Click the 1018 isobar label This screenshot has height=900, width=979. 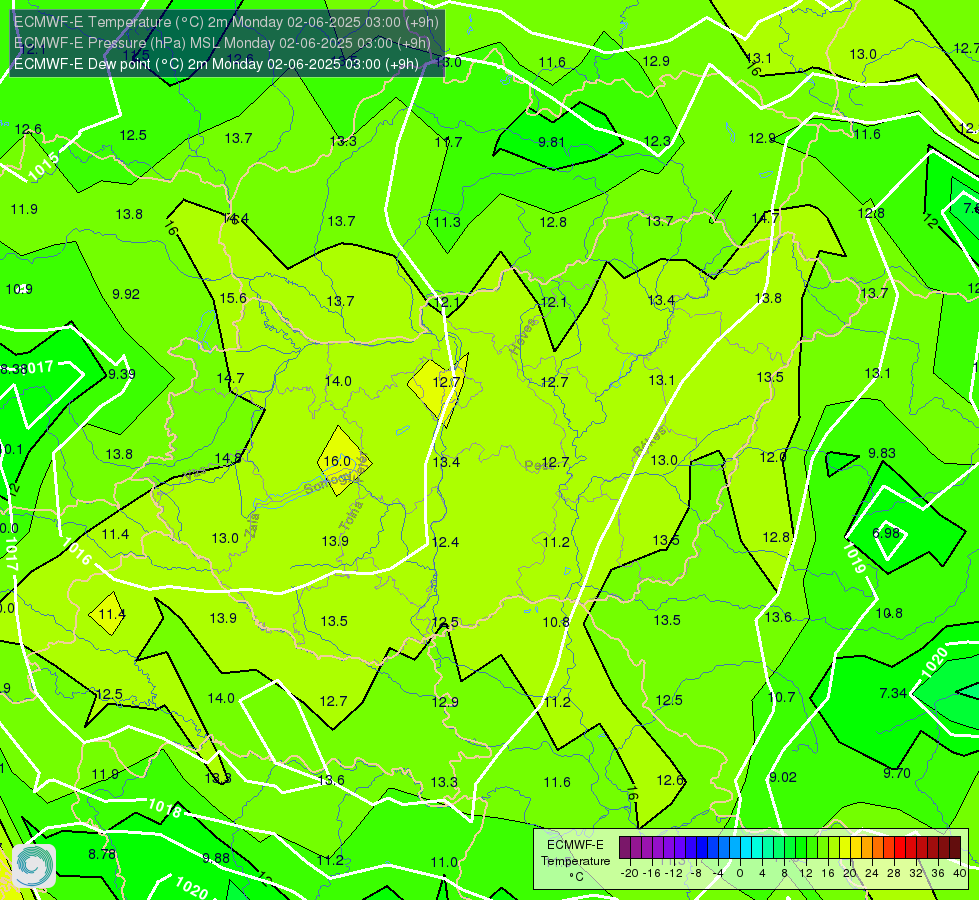coord(164,808)
